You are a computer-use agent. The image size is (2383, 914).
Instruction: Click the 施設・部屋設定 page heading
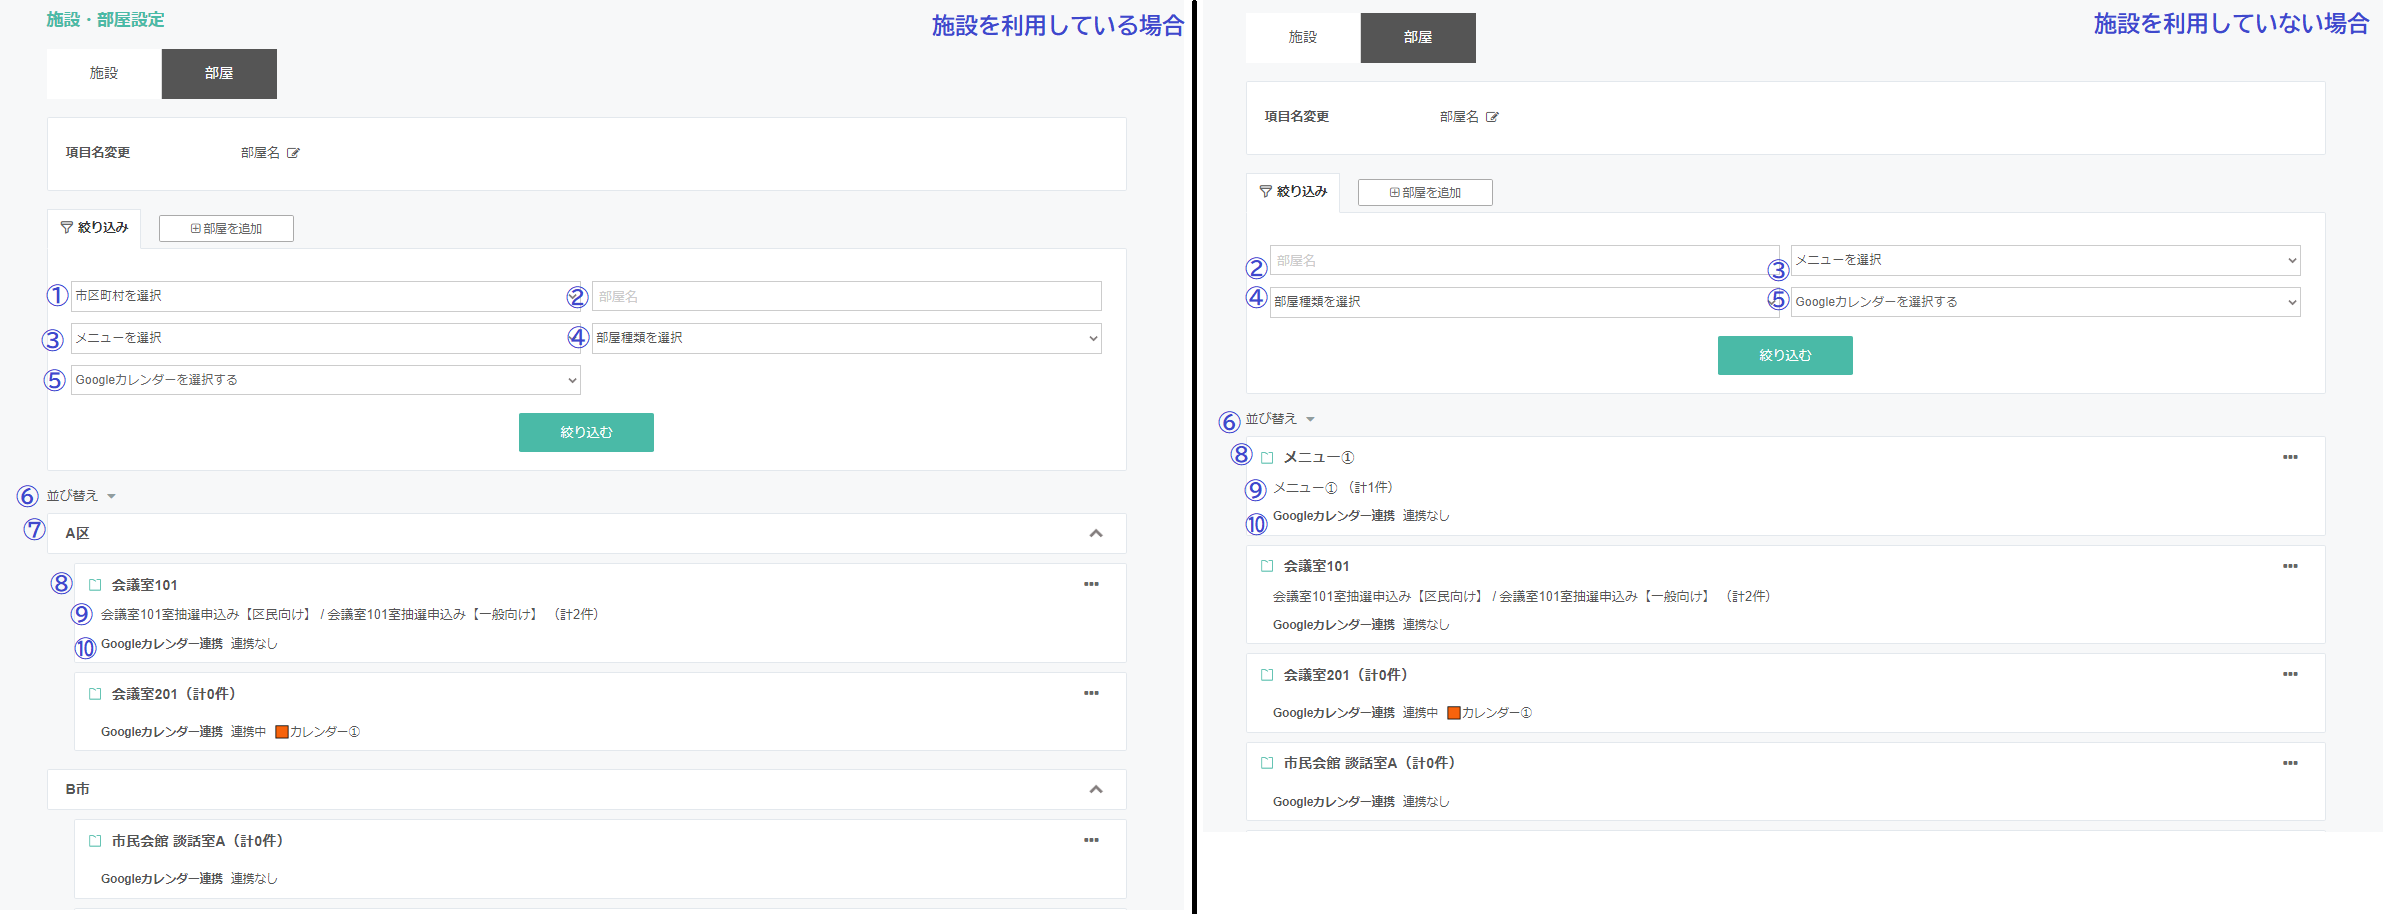[x=105, y=20]
